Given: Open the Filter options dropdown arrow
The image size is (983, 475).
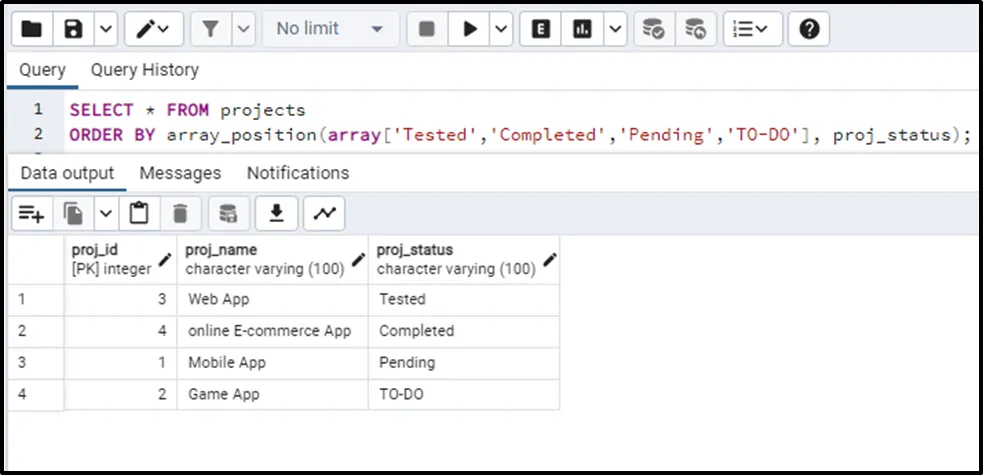Looking at the screenshot, I should (x=244, y=29).
